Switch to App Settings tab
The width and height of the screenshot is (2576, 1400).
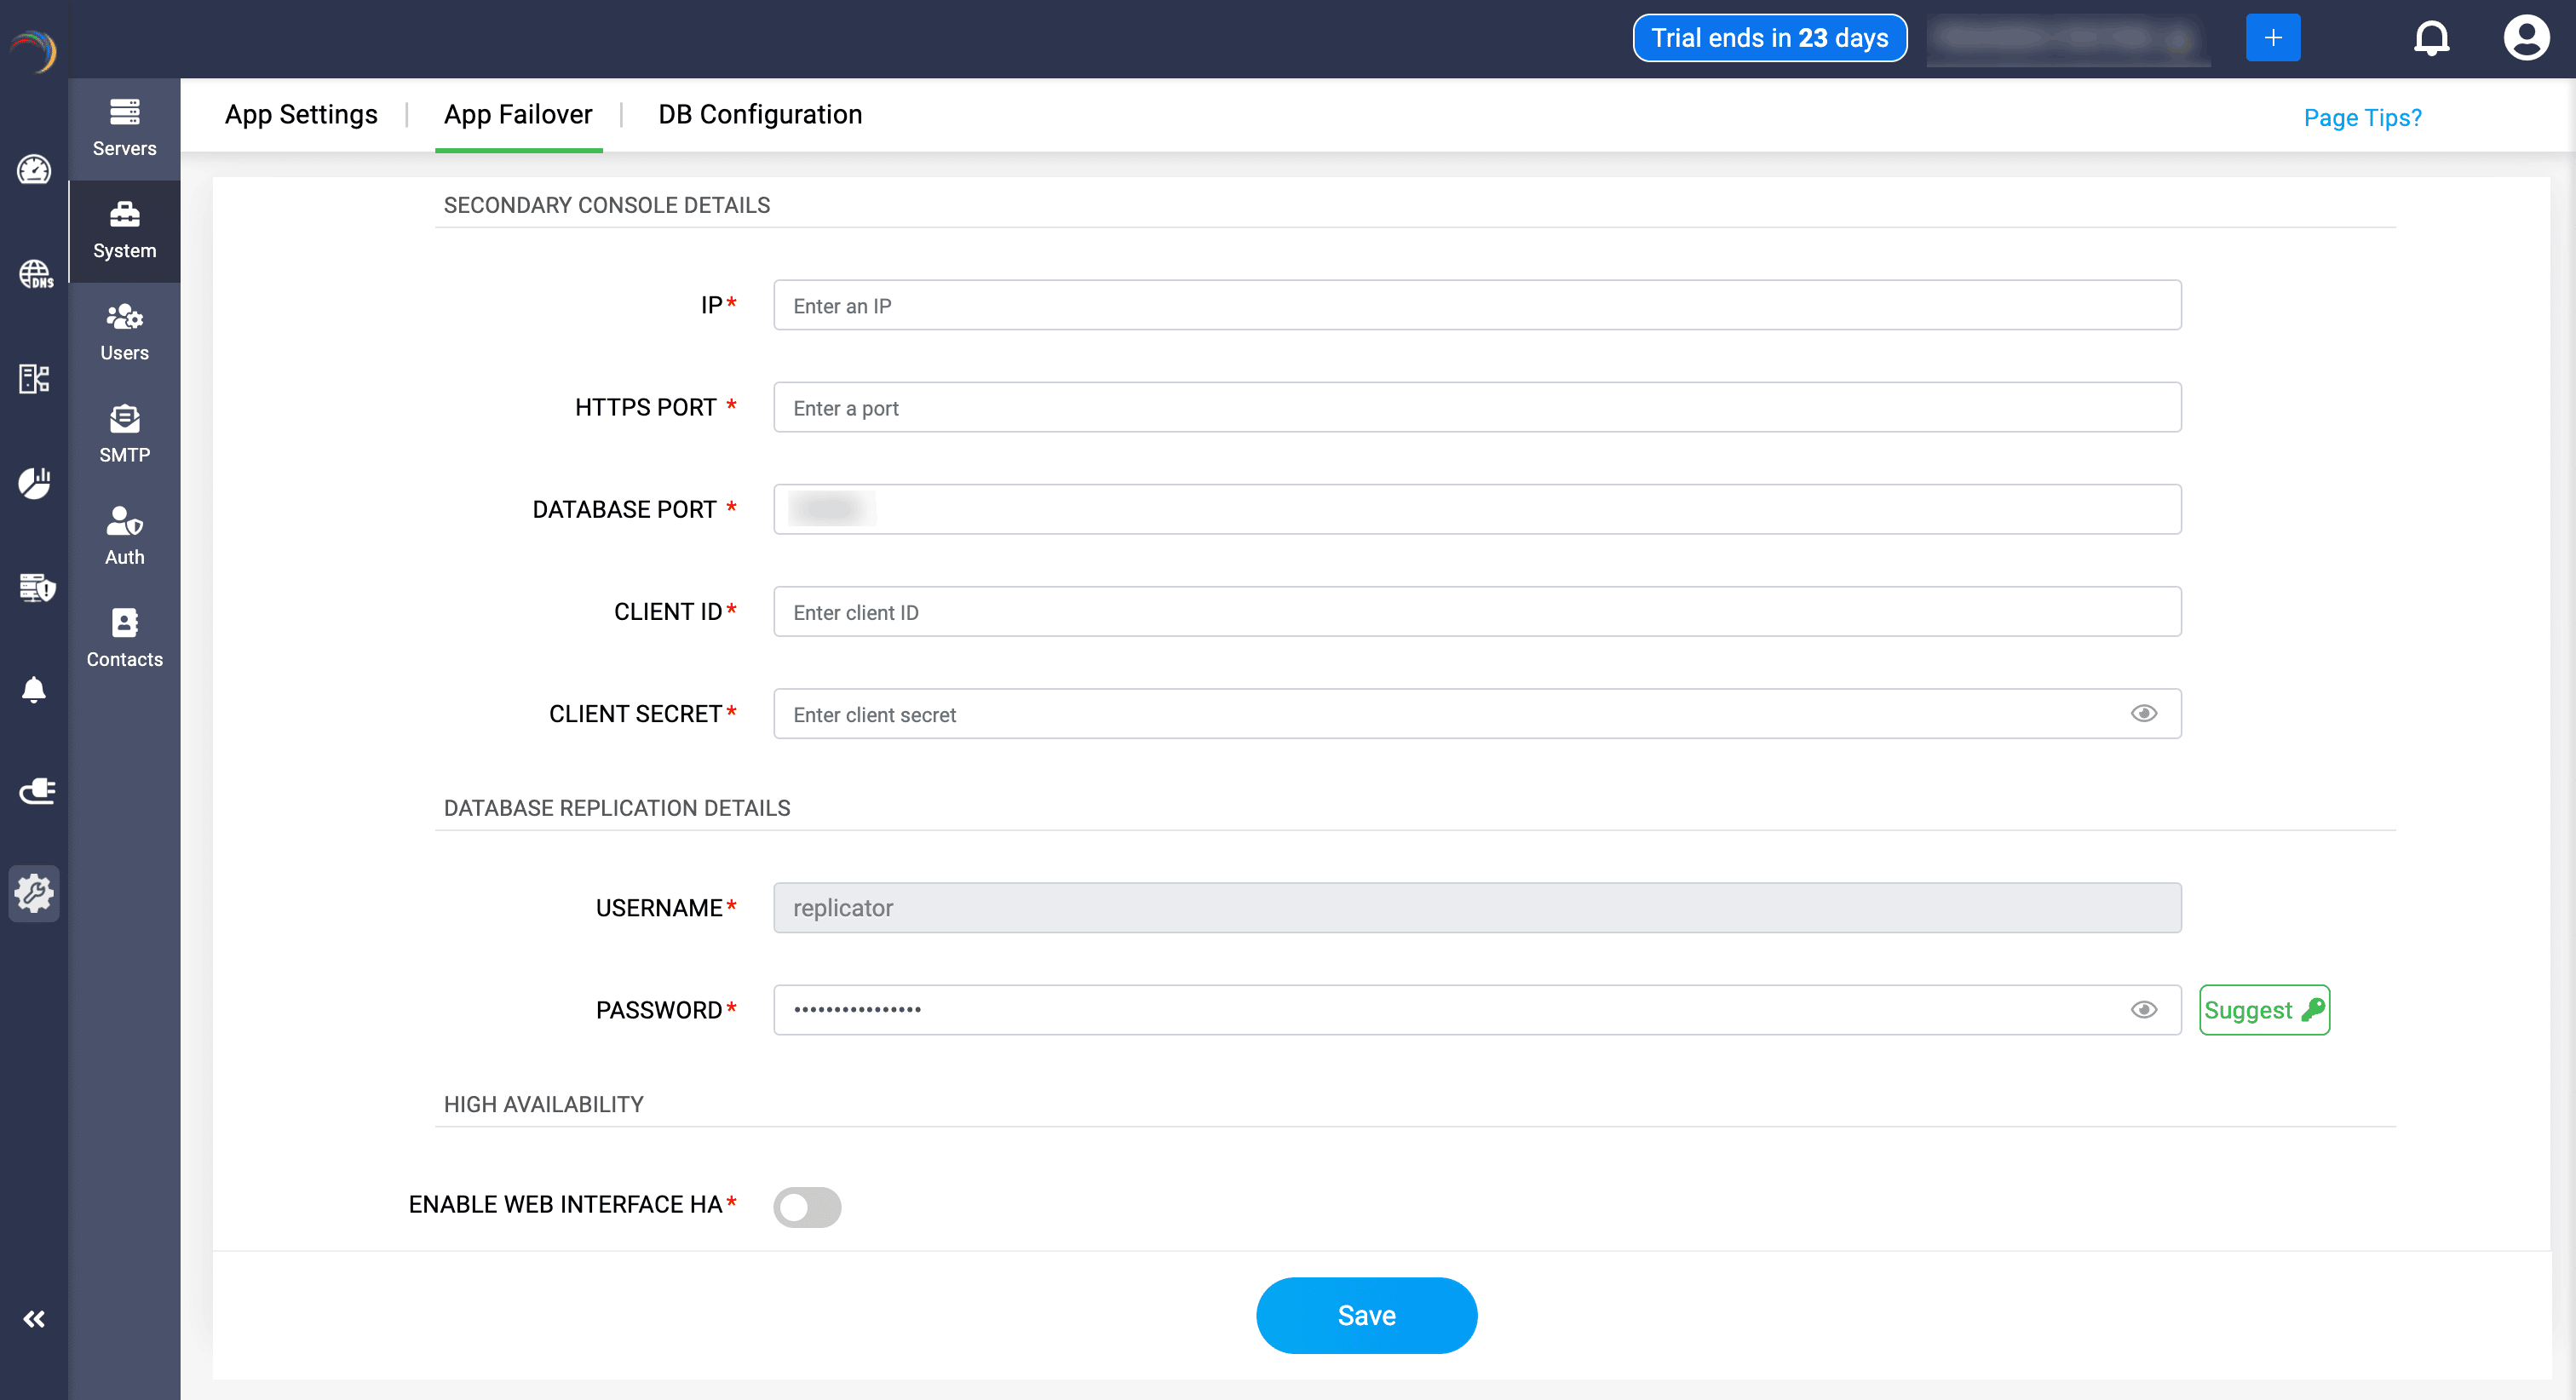pyautogui.click(x=301, y=115)
